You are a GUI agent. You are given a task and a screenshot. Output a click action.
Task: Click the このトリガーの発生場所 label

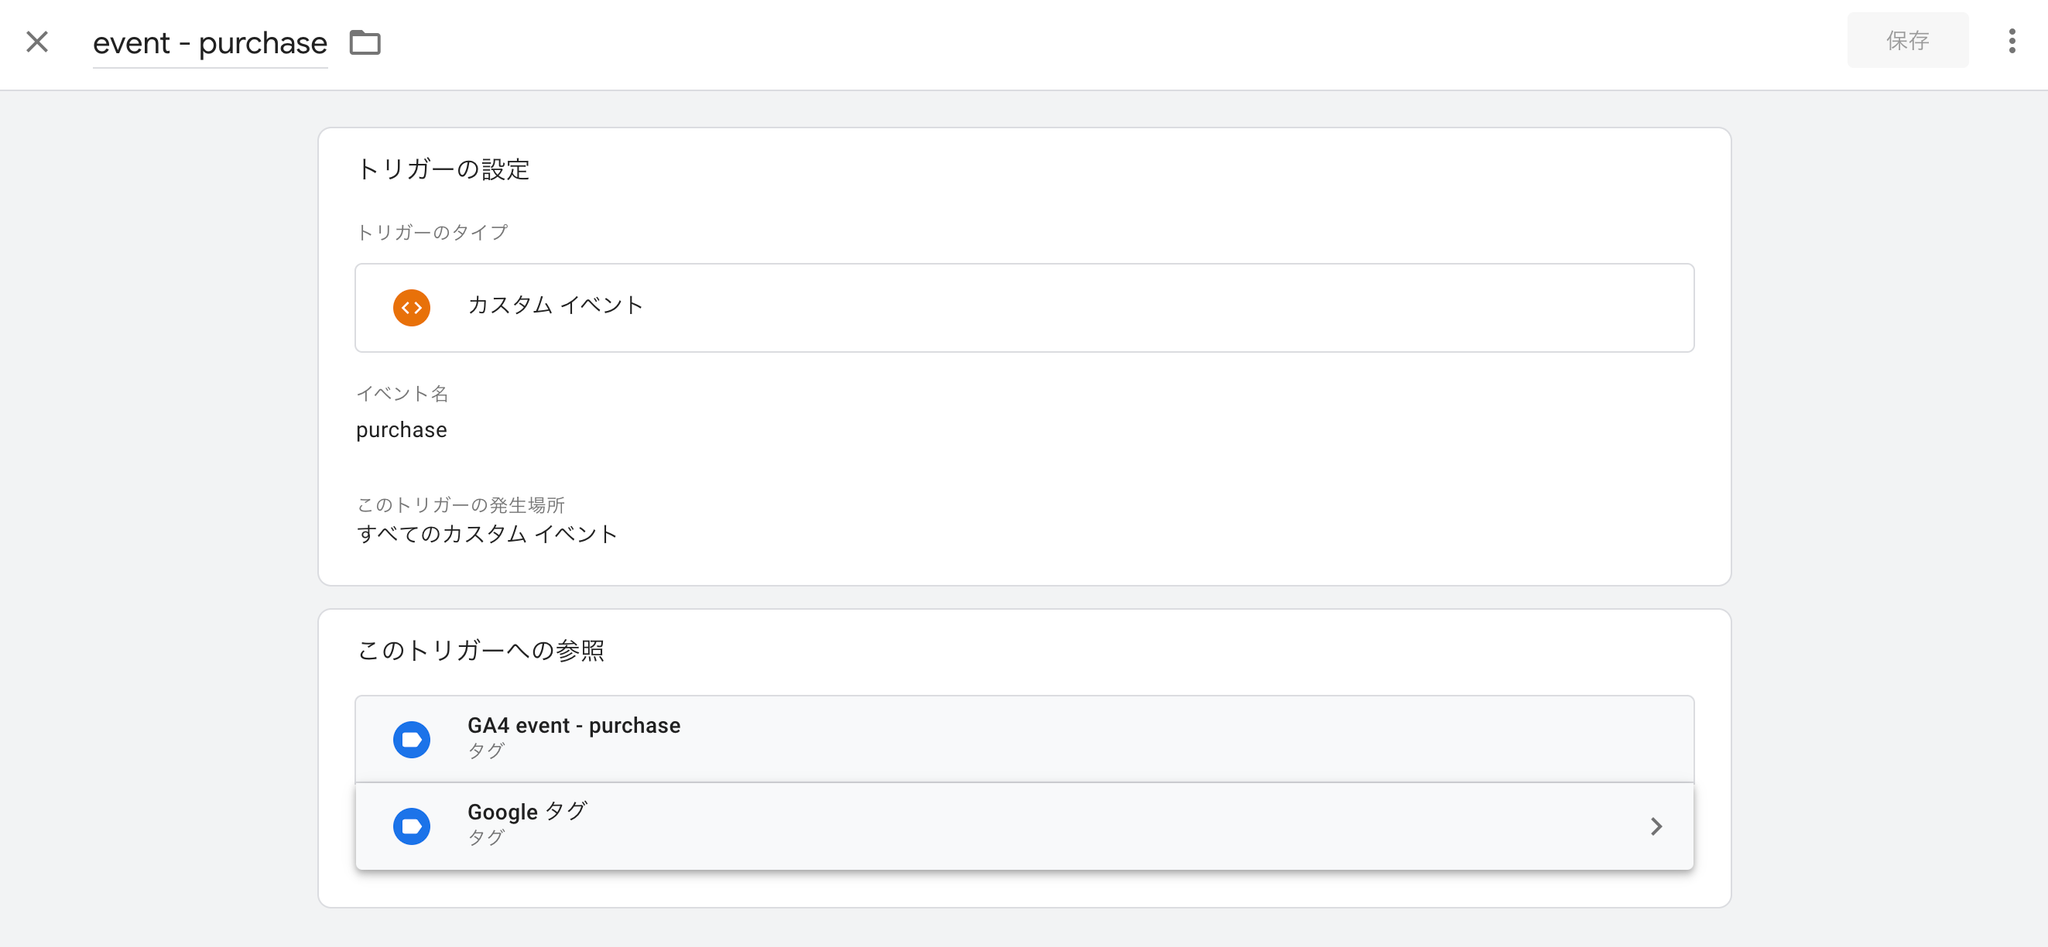click(x=461, y=505)
